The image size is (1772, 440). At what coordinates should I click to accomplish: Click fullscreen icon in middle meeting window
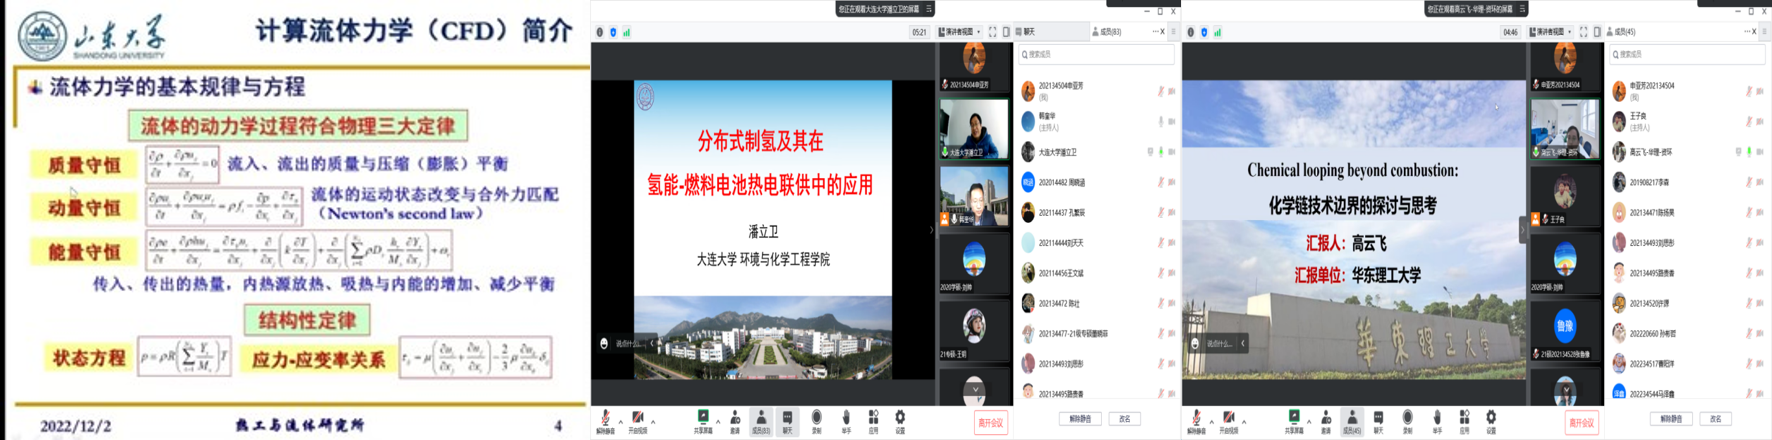click(992, 32)
